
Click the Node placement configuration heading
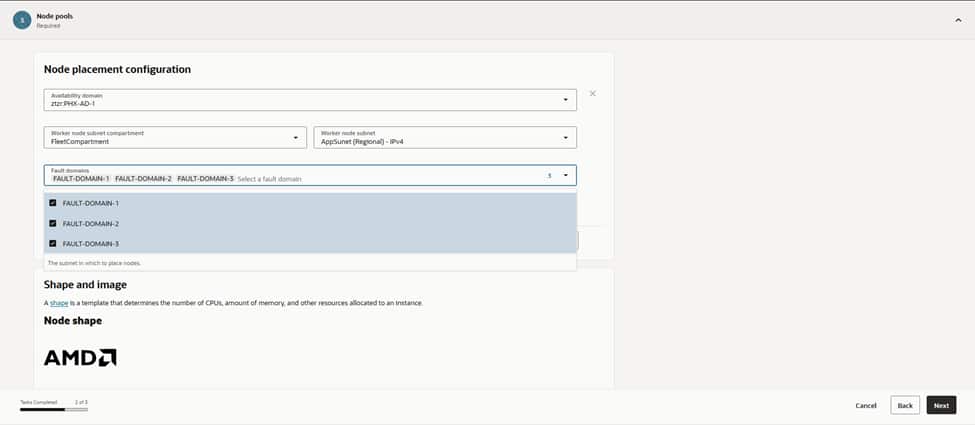click(118, 69)
